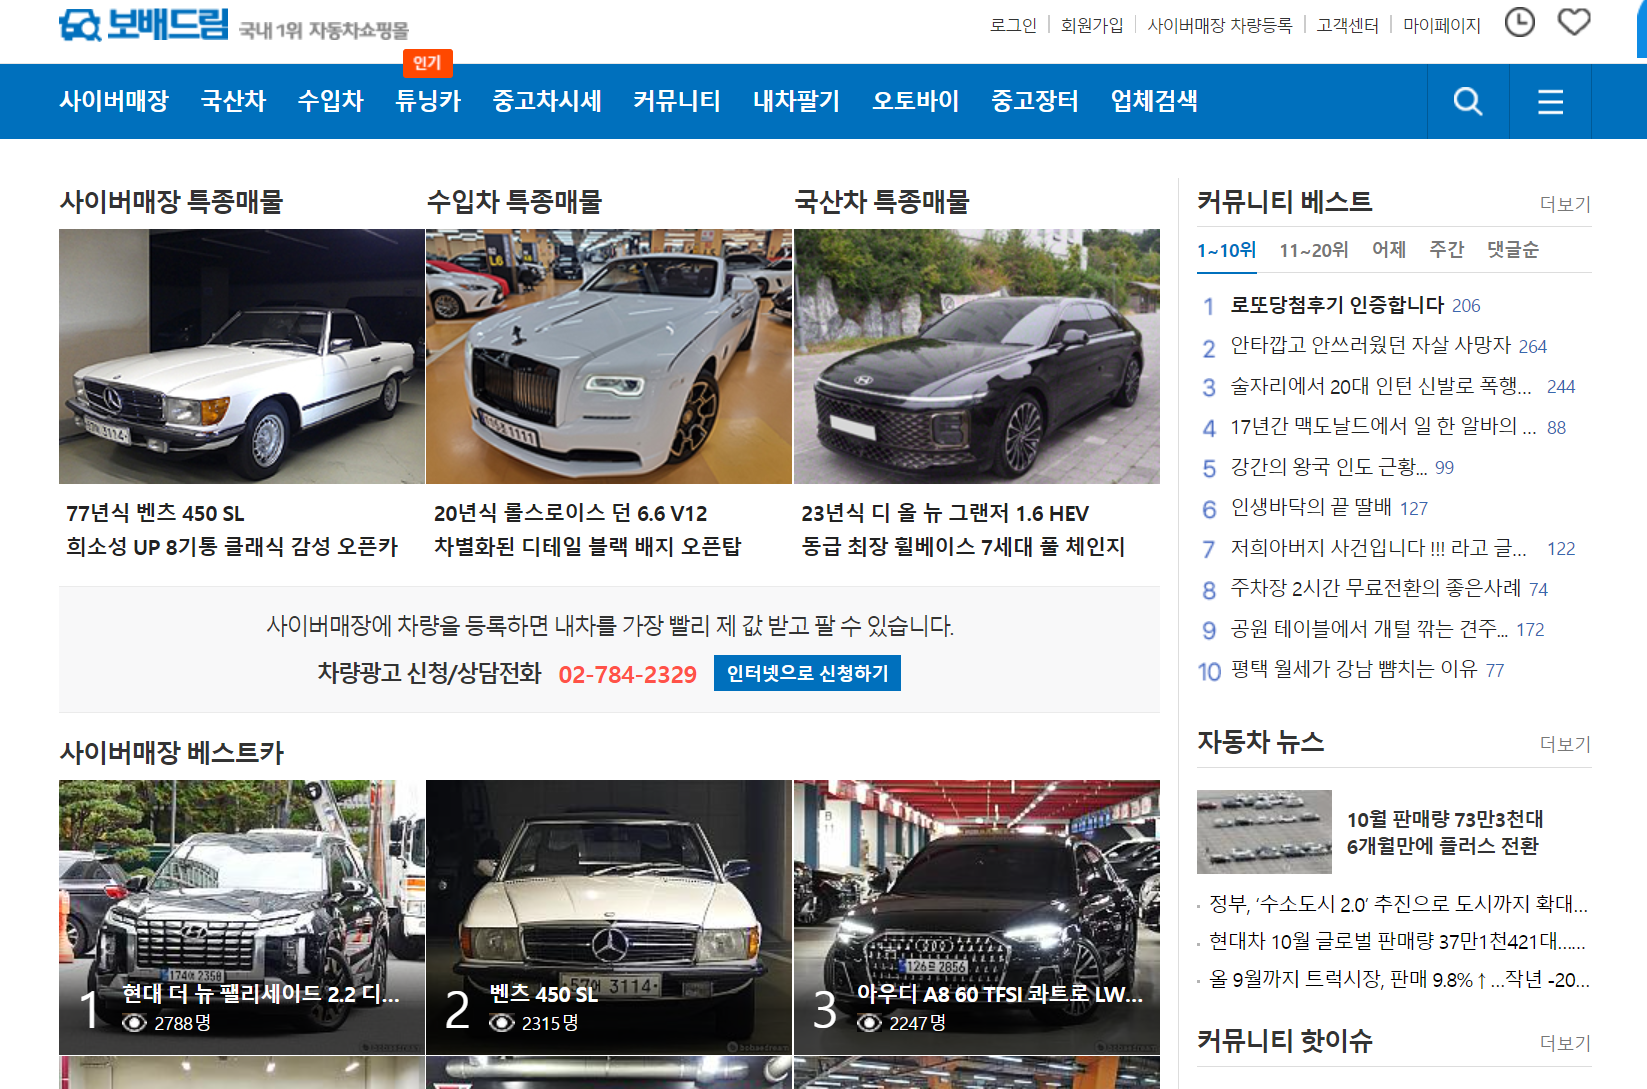Open 업체검색 menu

click(x=1154, y=101)
